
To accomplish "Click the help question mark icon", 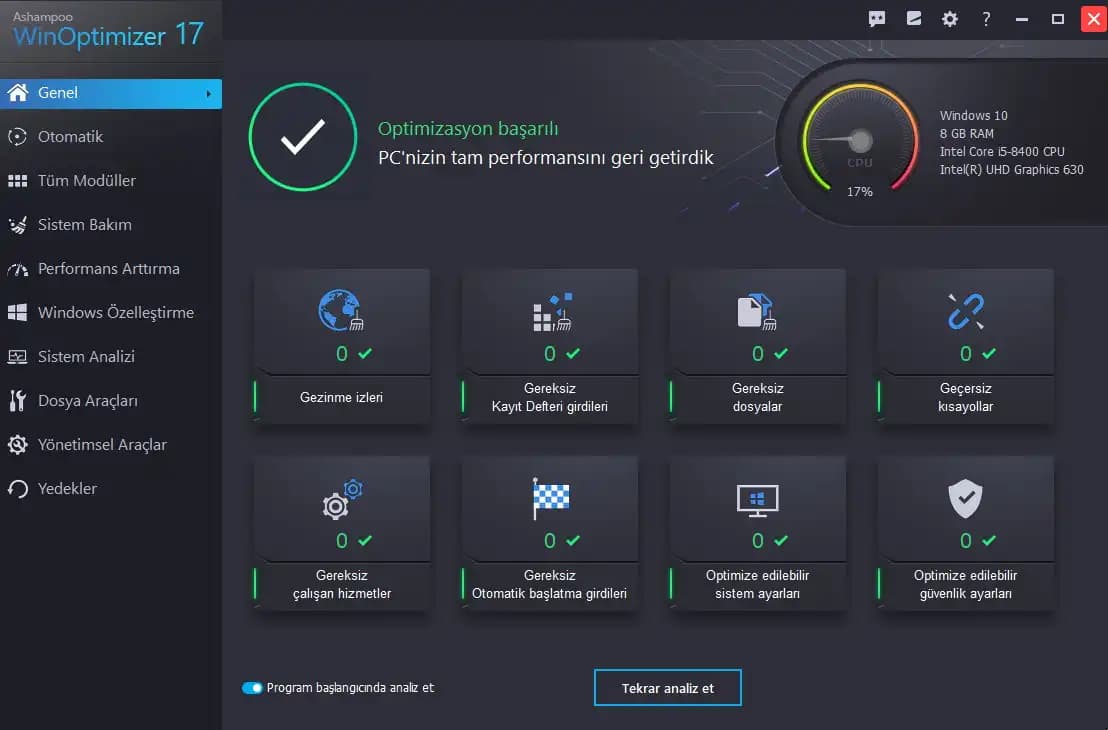I will tap(986, 19).
